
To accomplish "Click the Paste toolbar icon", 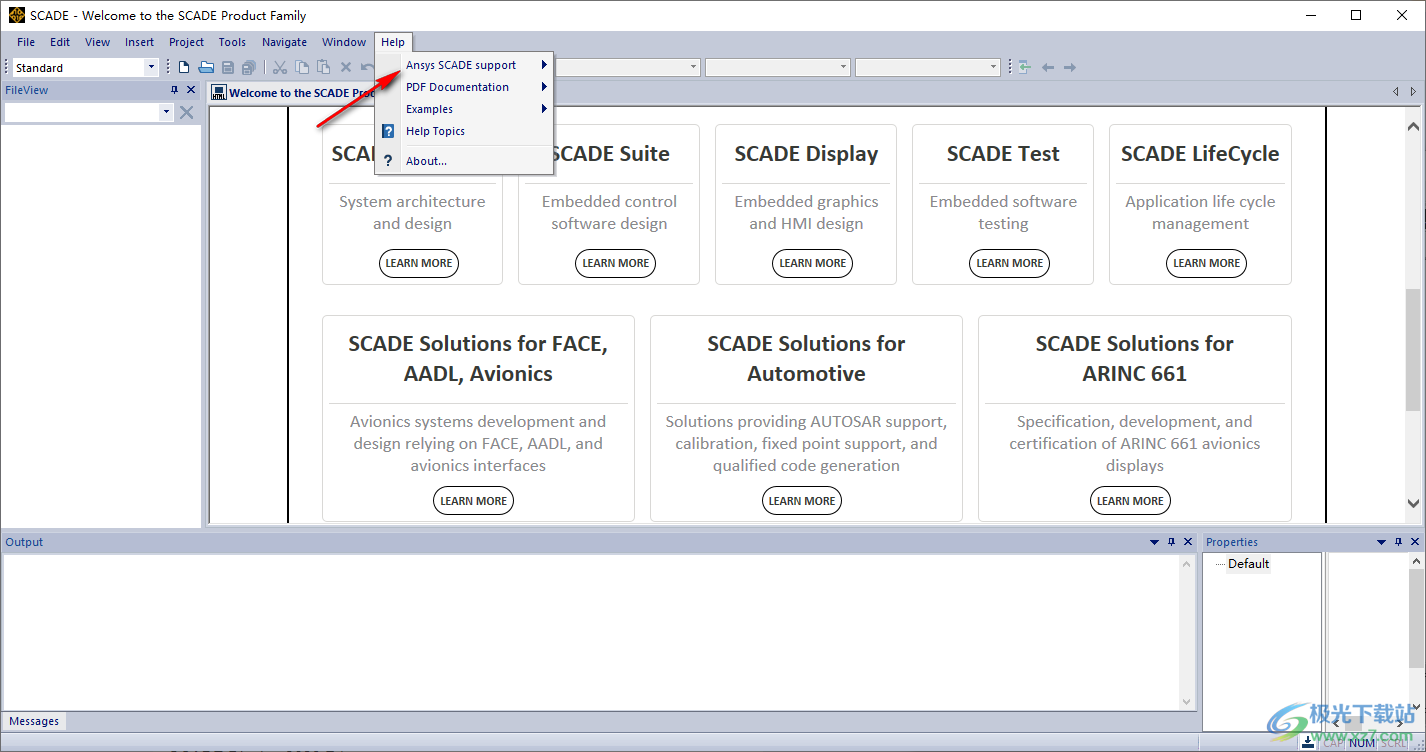I will tap(323, 67).
